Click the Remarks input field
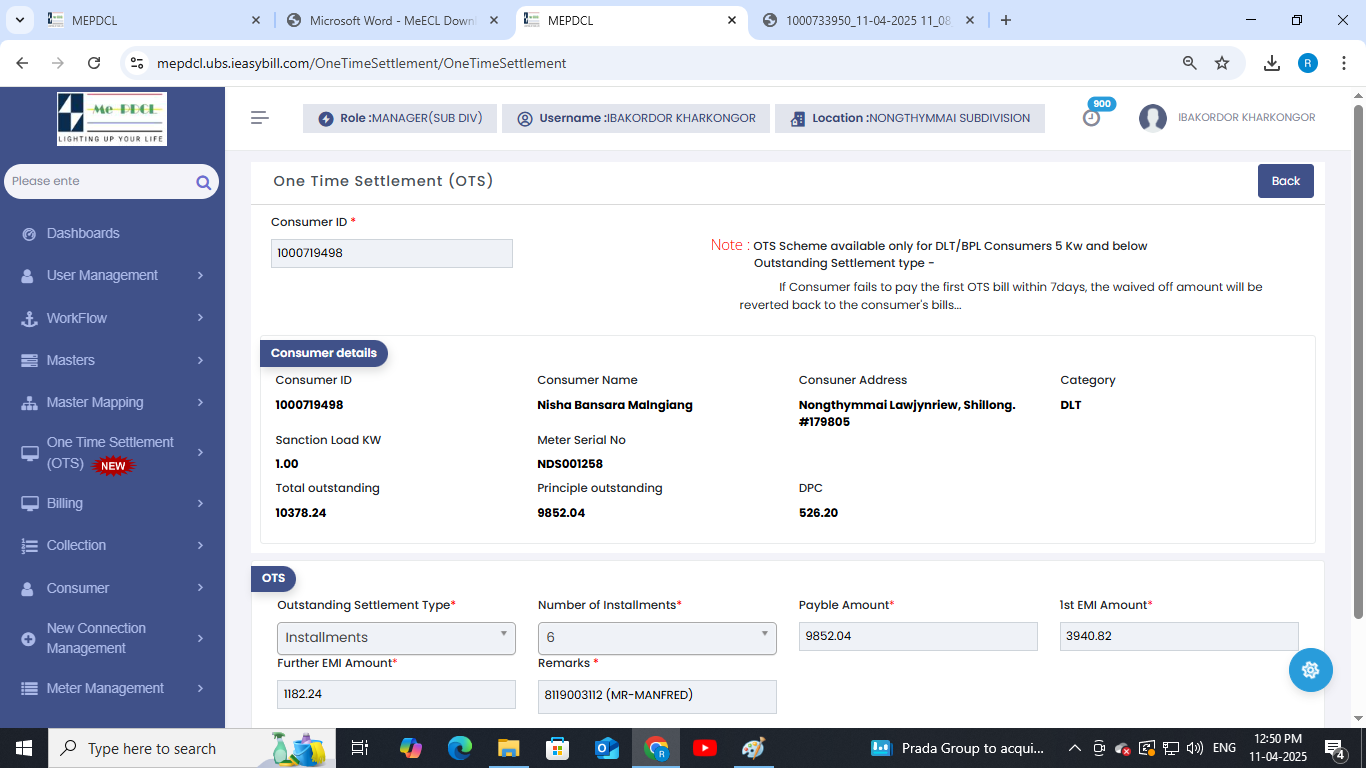 (x=657, y=697)
